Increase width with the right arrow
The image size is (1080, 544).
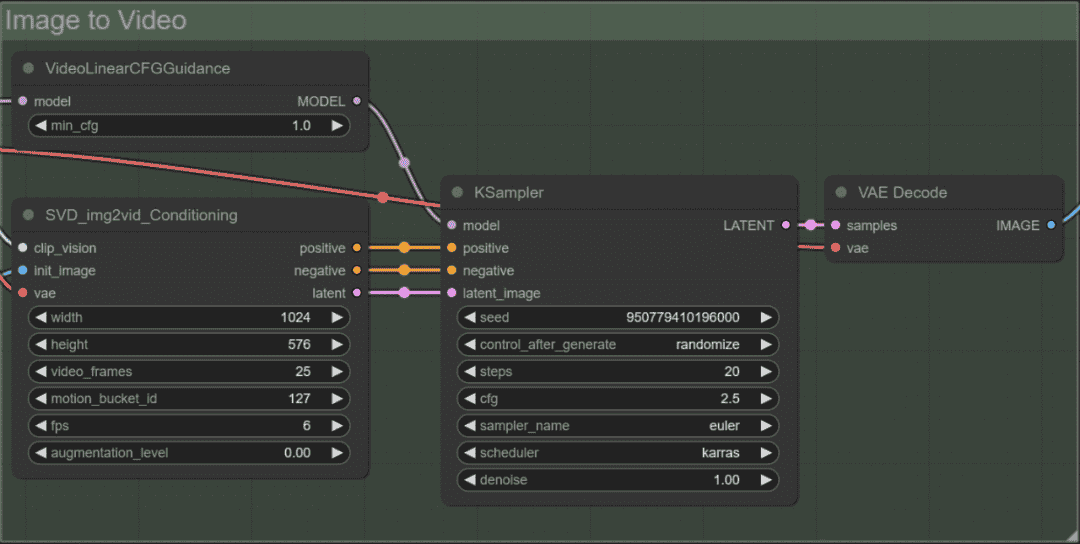click(337, 317)
